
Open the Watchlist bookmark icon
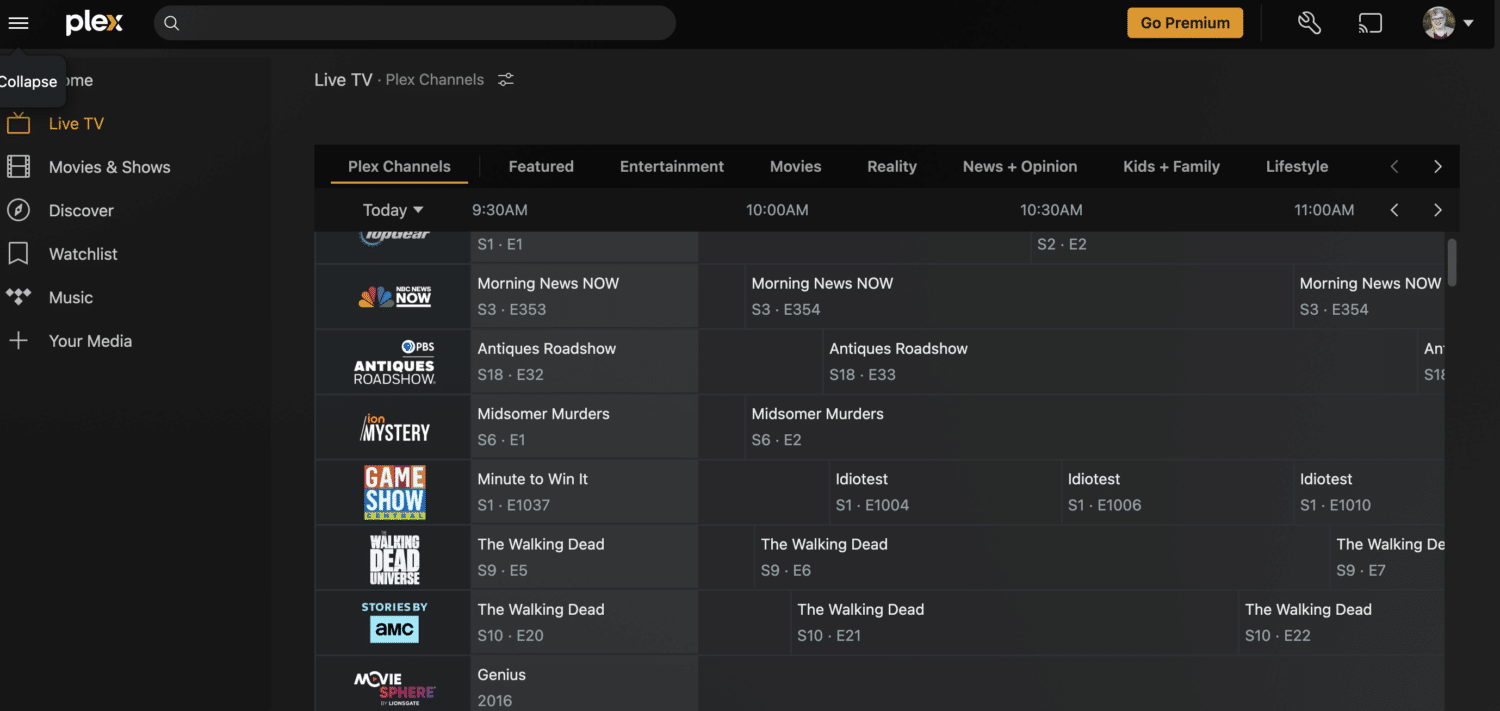pos(18,254)
